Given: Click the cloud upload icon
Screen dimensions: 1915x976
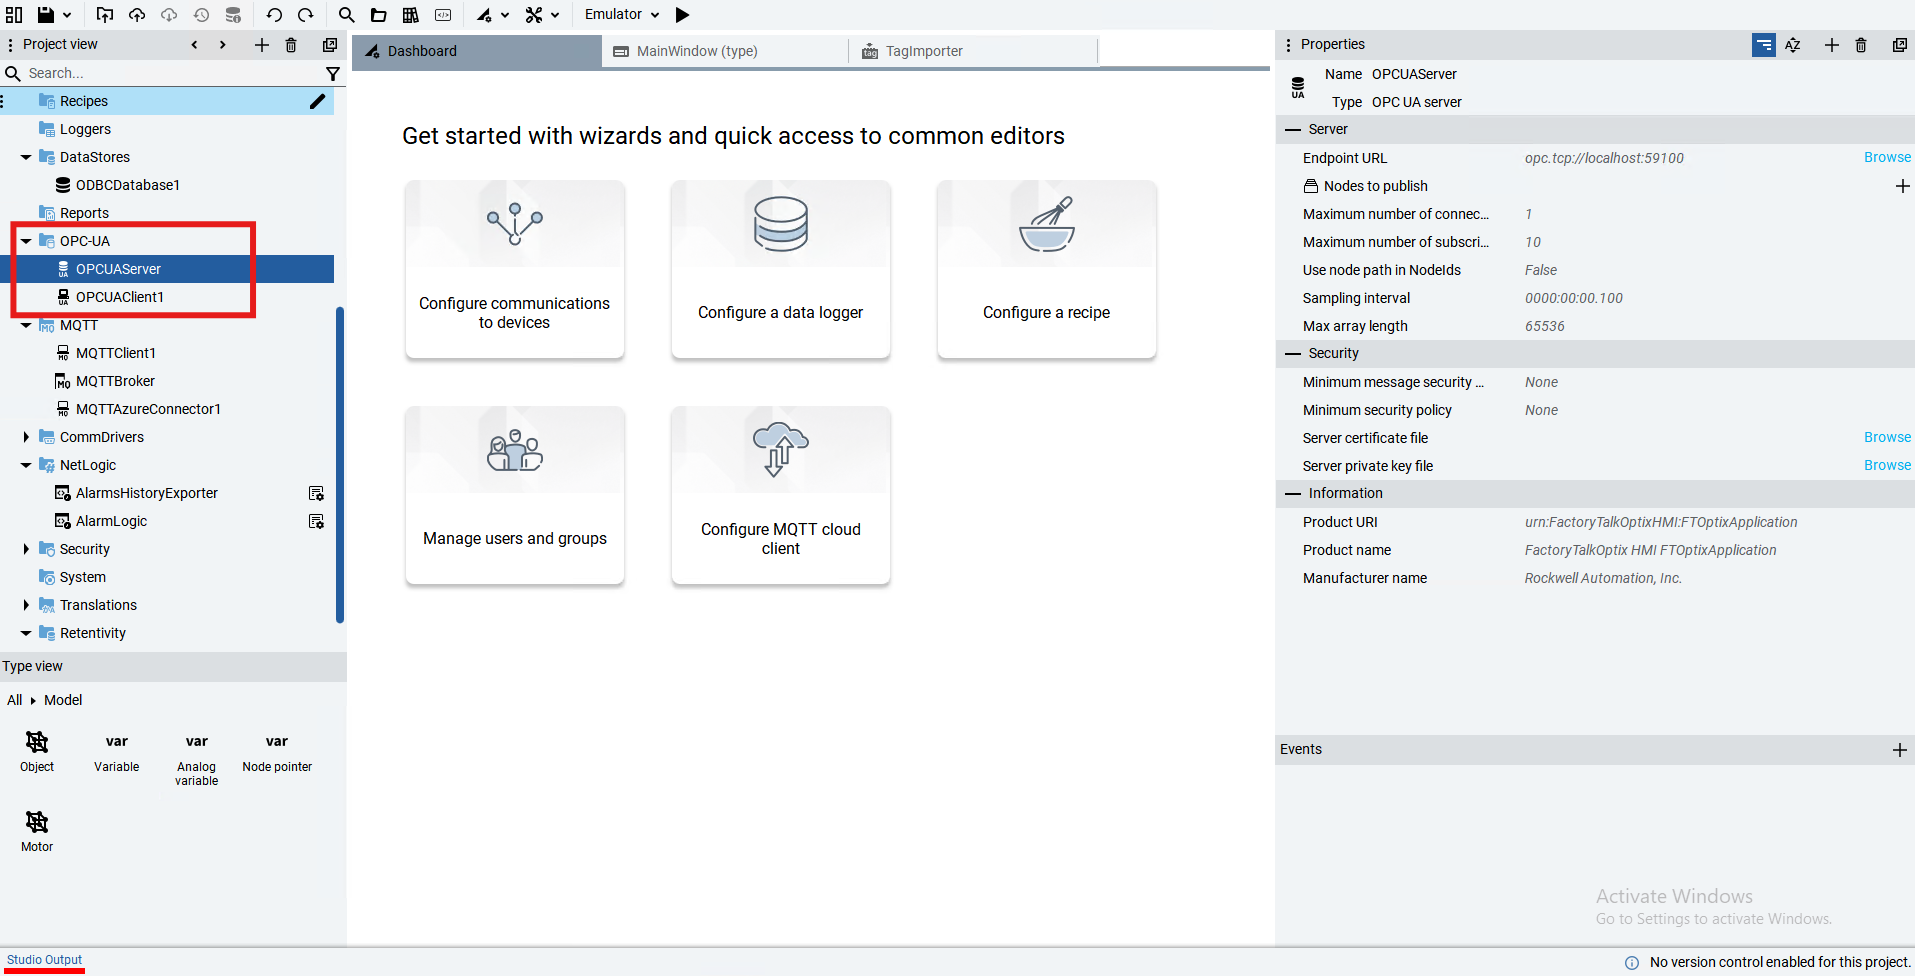Looking at the screenshot, I should coord(137,15).
